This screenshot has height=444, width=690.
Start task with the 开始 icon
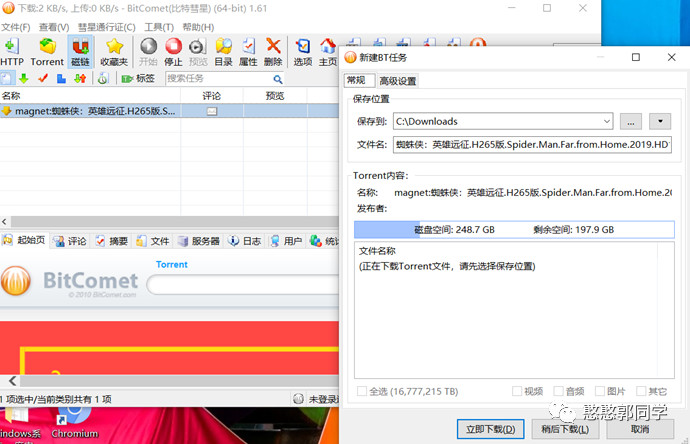tap(148, 52)
